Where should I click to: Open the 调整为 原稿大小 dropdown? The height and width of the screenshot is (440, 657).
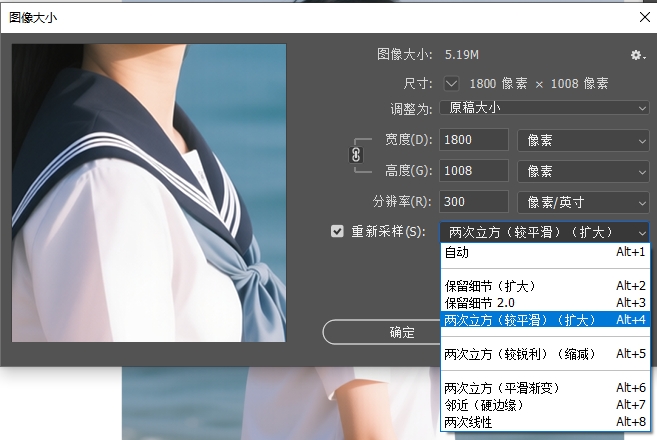[545, 108]
